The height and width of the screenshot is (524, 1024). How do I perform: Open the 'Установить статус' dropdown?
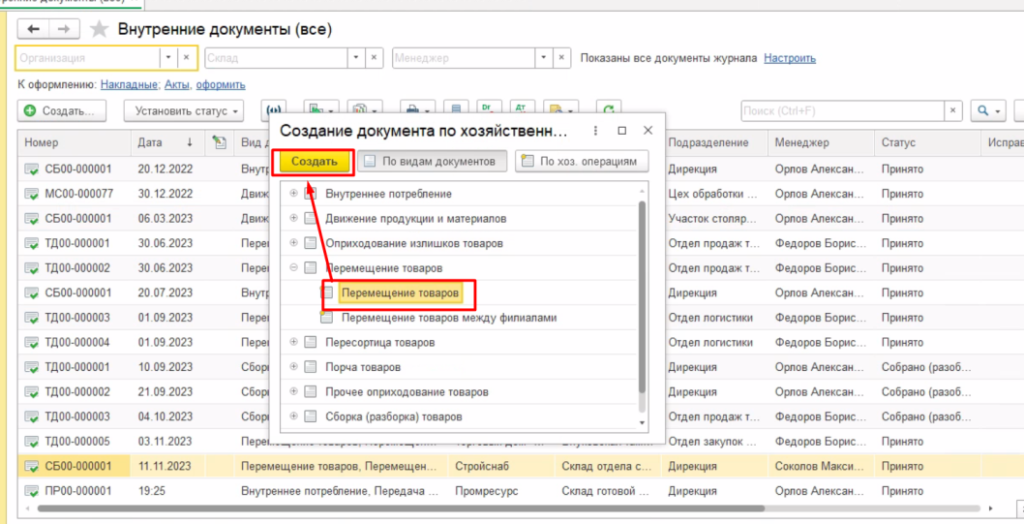coord(188,110)
